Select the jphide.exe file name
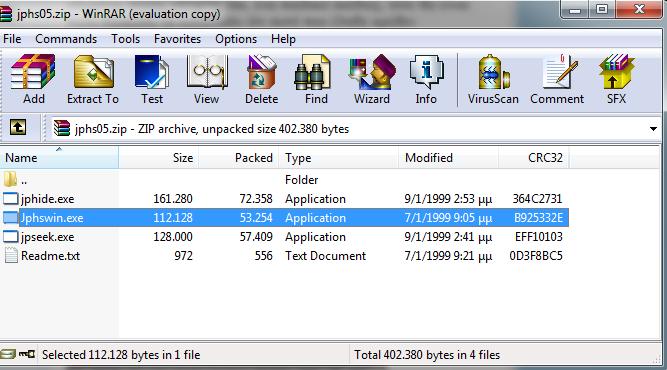This screenshot has height=370, width=667. click(x=48, y=199)
